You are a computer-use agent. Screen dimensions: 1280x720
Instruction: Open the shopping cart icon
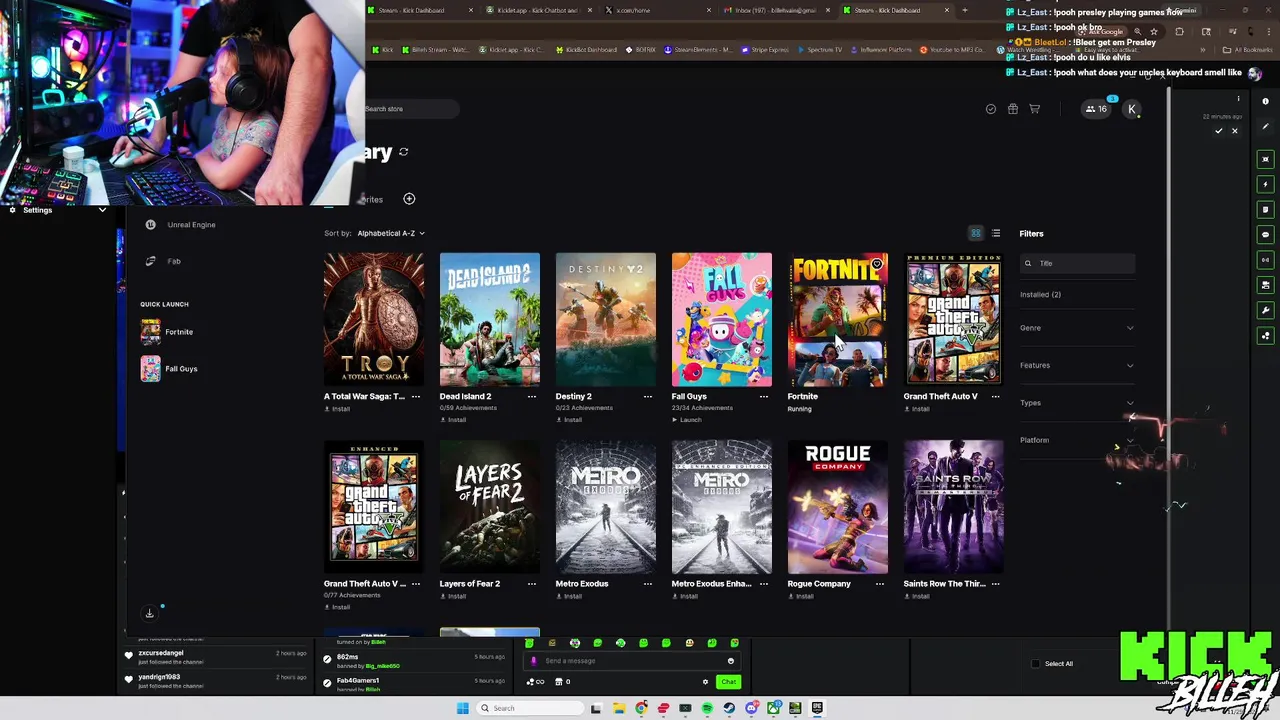click(1035, 109)
